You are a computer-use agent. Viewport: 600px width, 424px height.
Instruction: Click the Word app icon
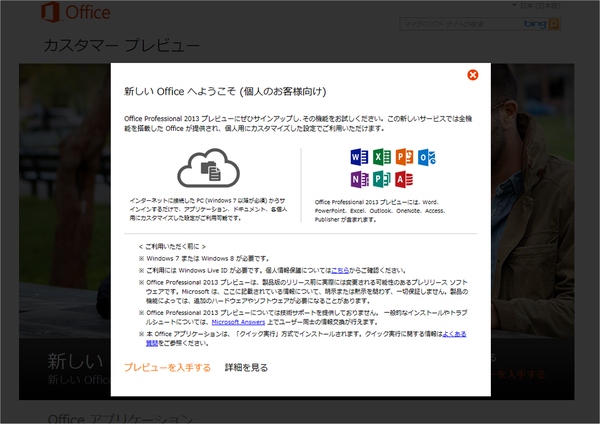pos(359,157)
